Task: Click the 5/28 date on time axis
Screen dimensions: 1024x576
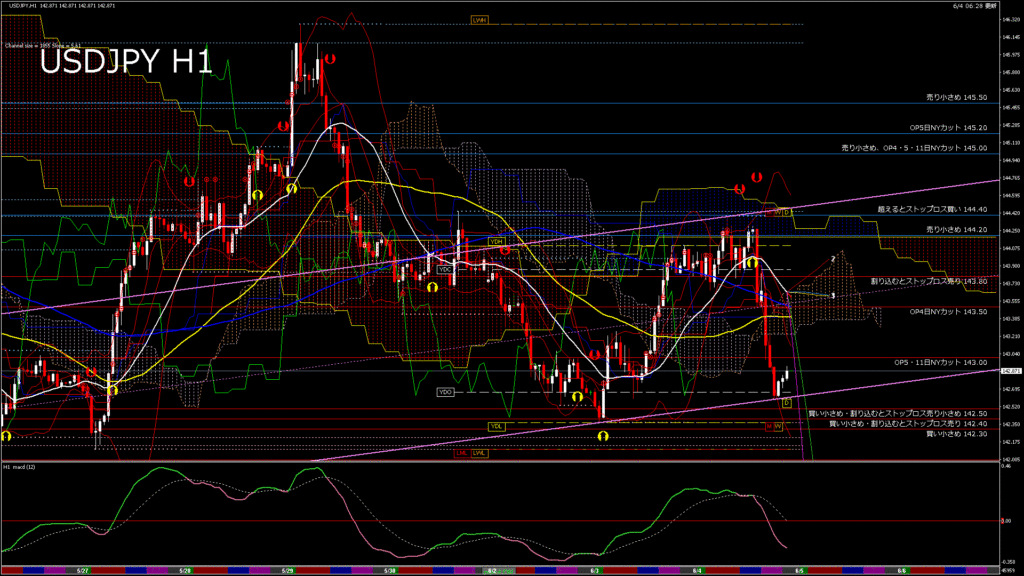Action: (185, 571)
